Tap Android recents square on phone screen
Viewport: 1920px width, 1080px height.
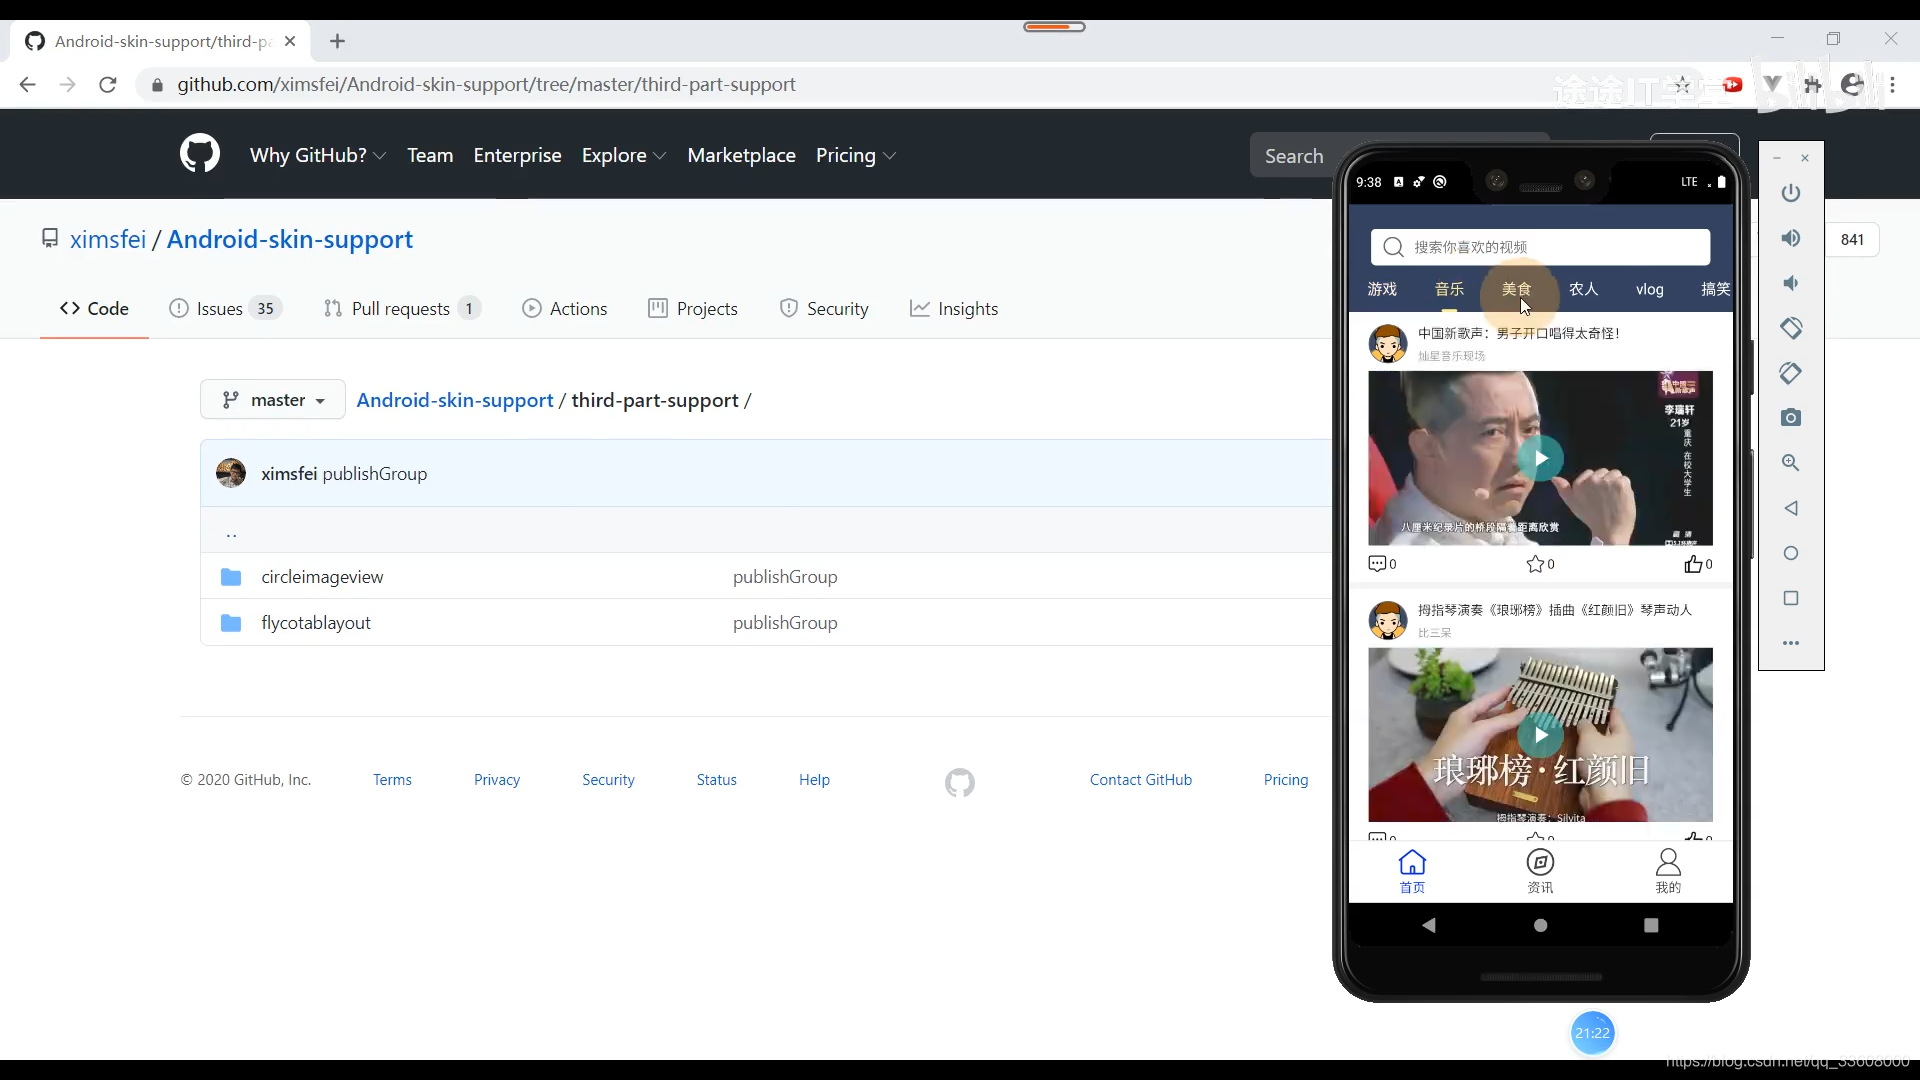click(1651, 925)
